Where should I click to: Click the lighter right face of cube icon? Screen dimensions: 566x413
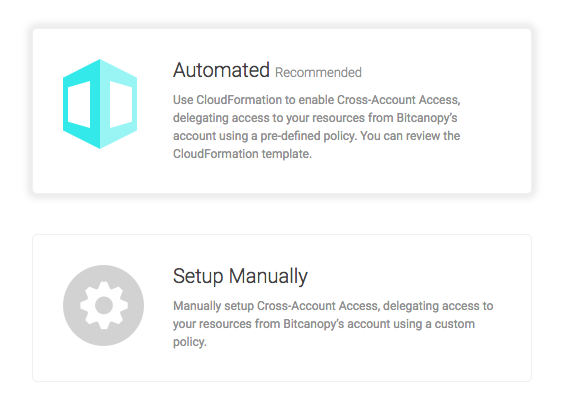coord(119,104)
